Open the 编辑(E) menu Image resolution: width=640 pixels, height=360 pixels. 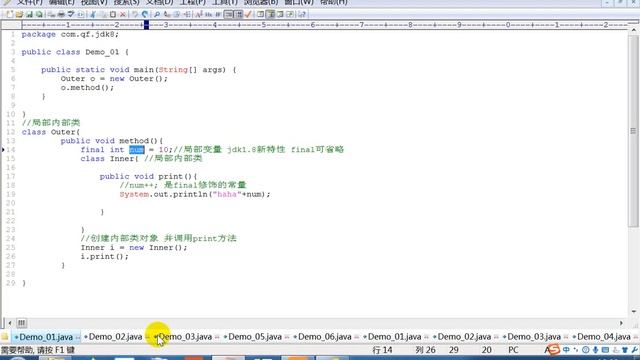coord(61,2)
